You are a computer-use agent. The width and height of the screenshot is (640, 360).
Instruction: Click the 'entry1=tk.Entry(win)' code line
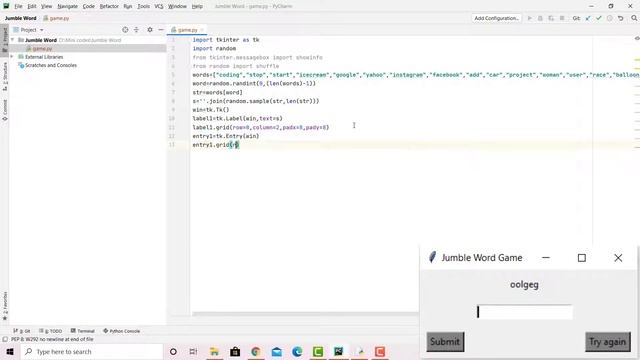coord(226,136)
